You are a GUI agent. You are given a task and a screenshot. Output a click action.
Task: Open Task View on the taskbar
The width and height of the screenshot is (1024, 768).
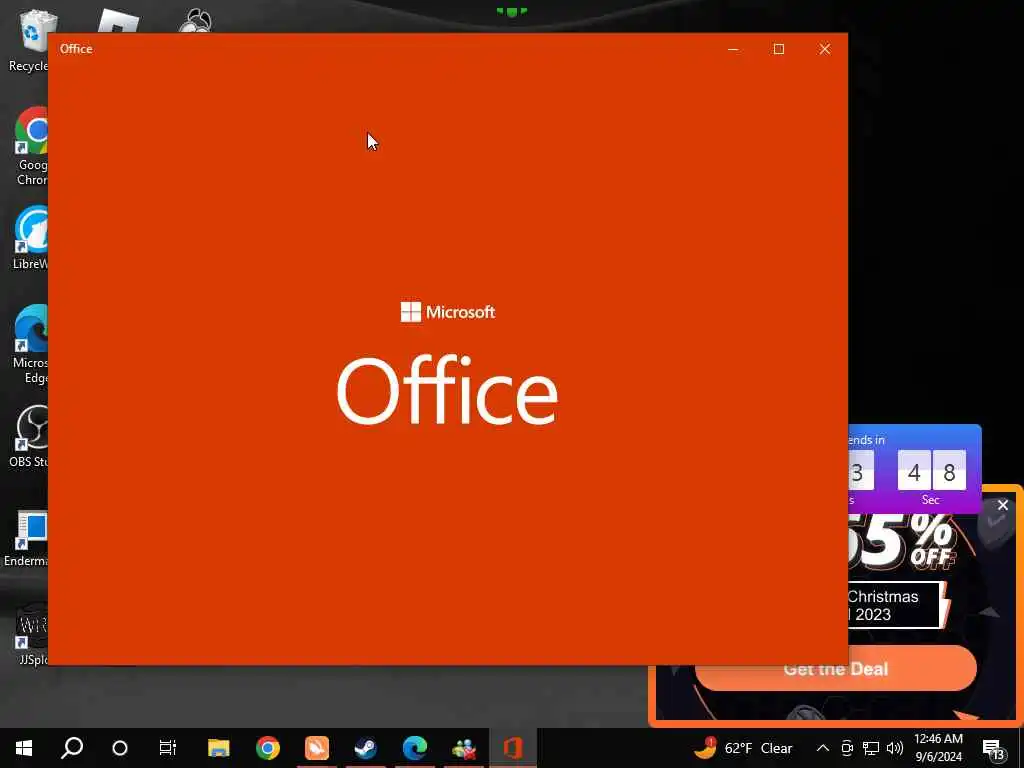(x=168, y=748)
